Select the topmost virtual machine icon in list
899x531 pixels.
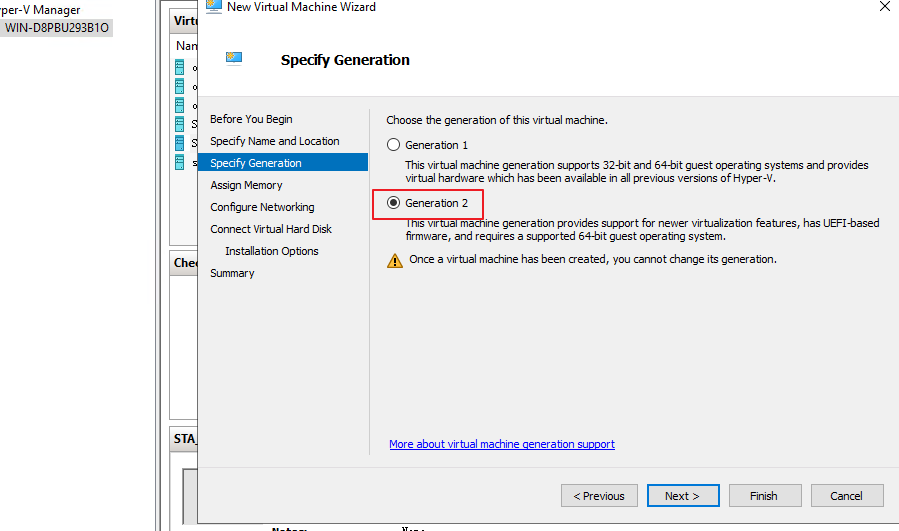[x=180, y=67]
